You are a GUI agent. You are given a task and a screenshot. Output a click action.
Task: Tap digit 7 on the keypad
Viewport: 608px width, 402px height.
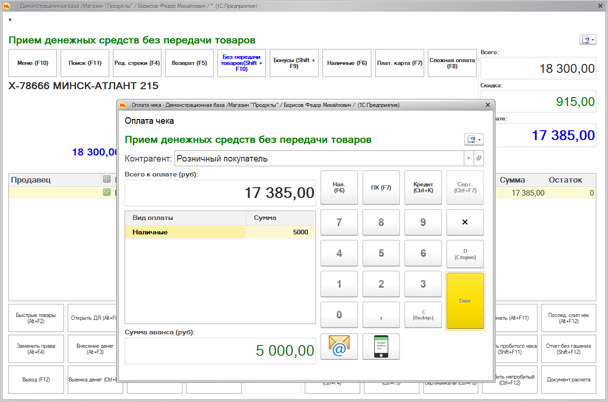click(339, 223)
